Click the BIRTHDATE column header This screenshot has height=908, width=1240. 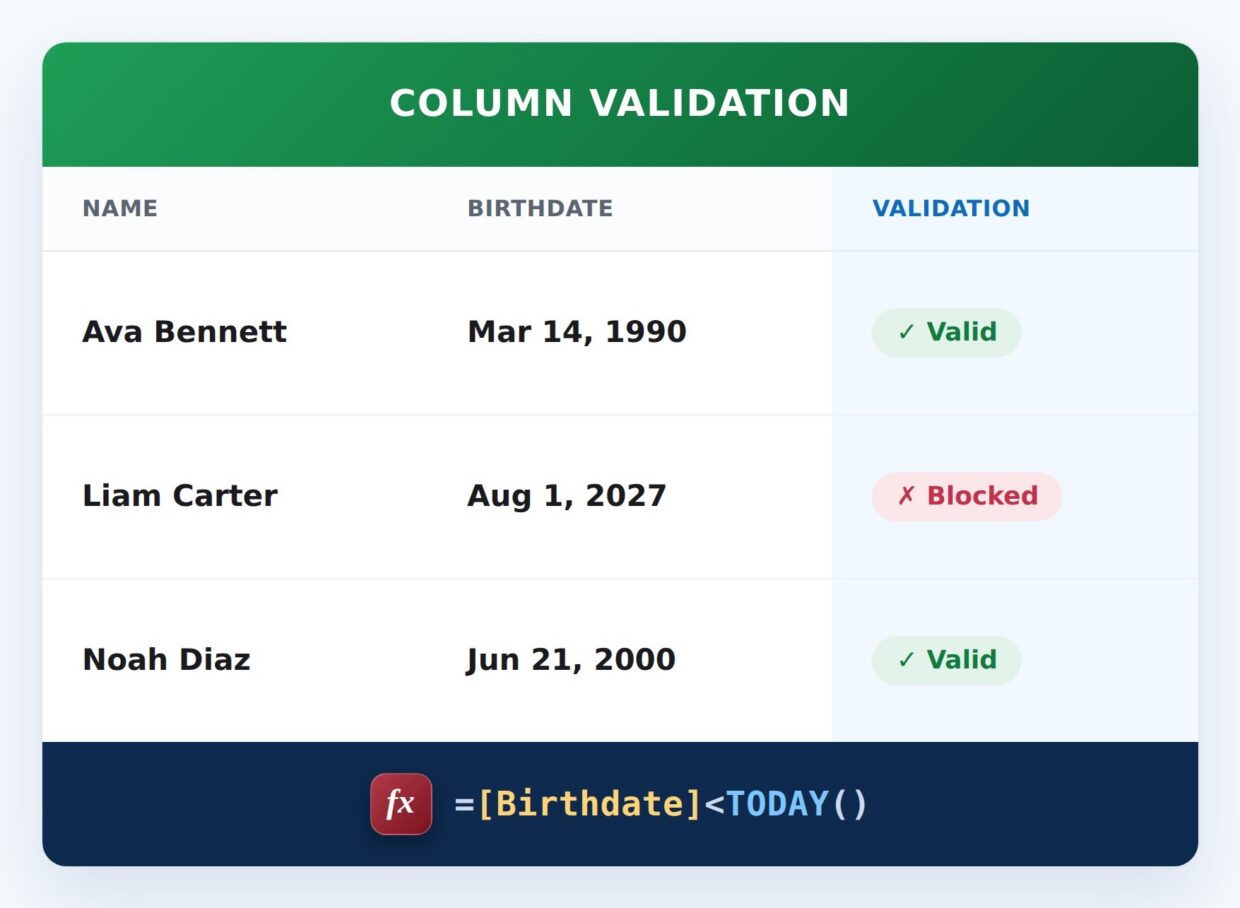pos(540,208)
